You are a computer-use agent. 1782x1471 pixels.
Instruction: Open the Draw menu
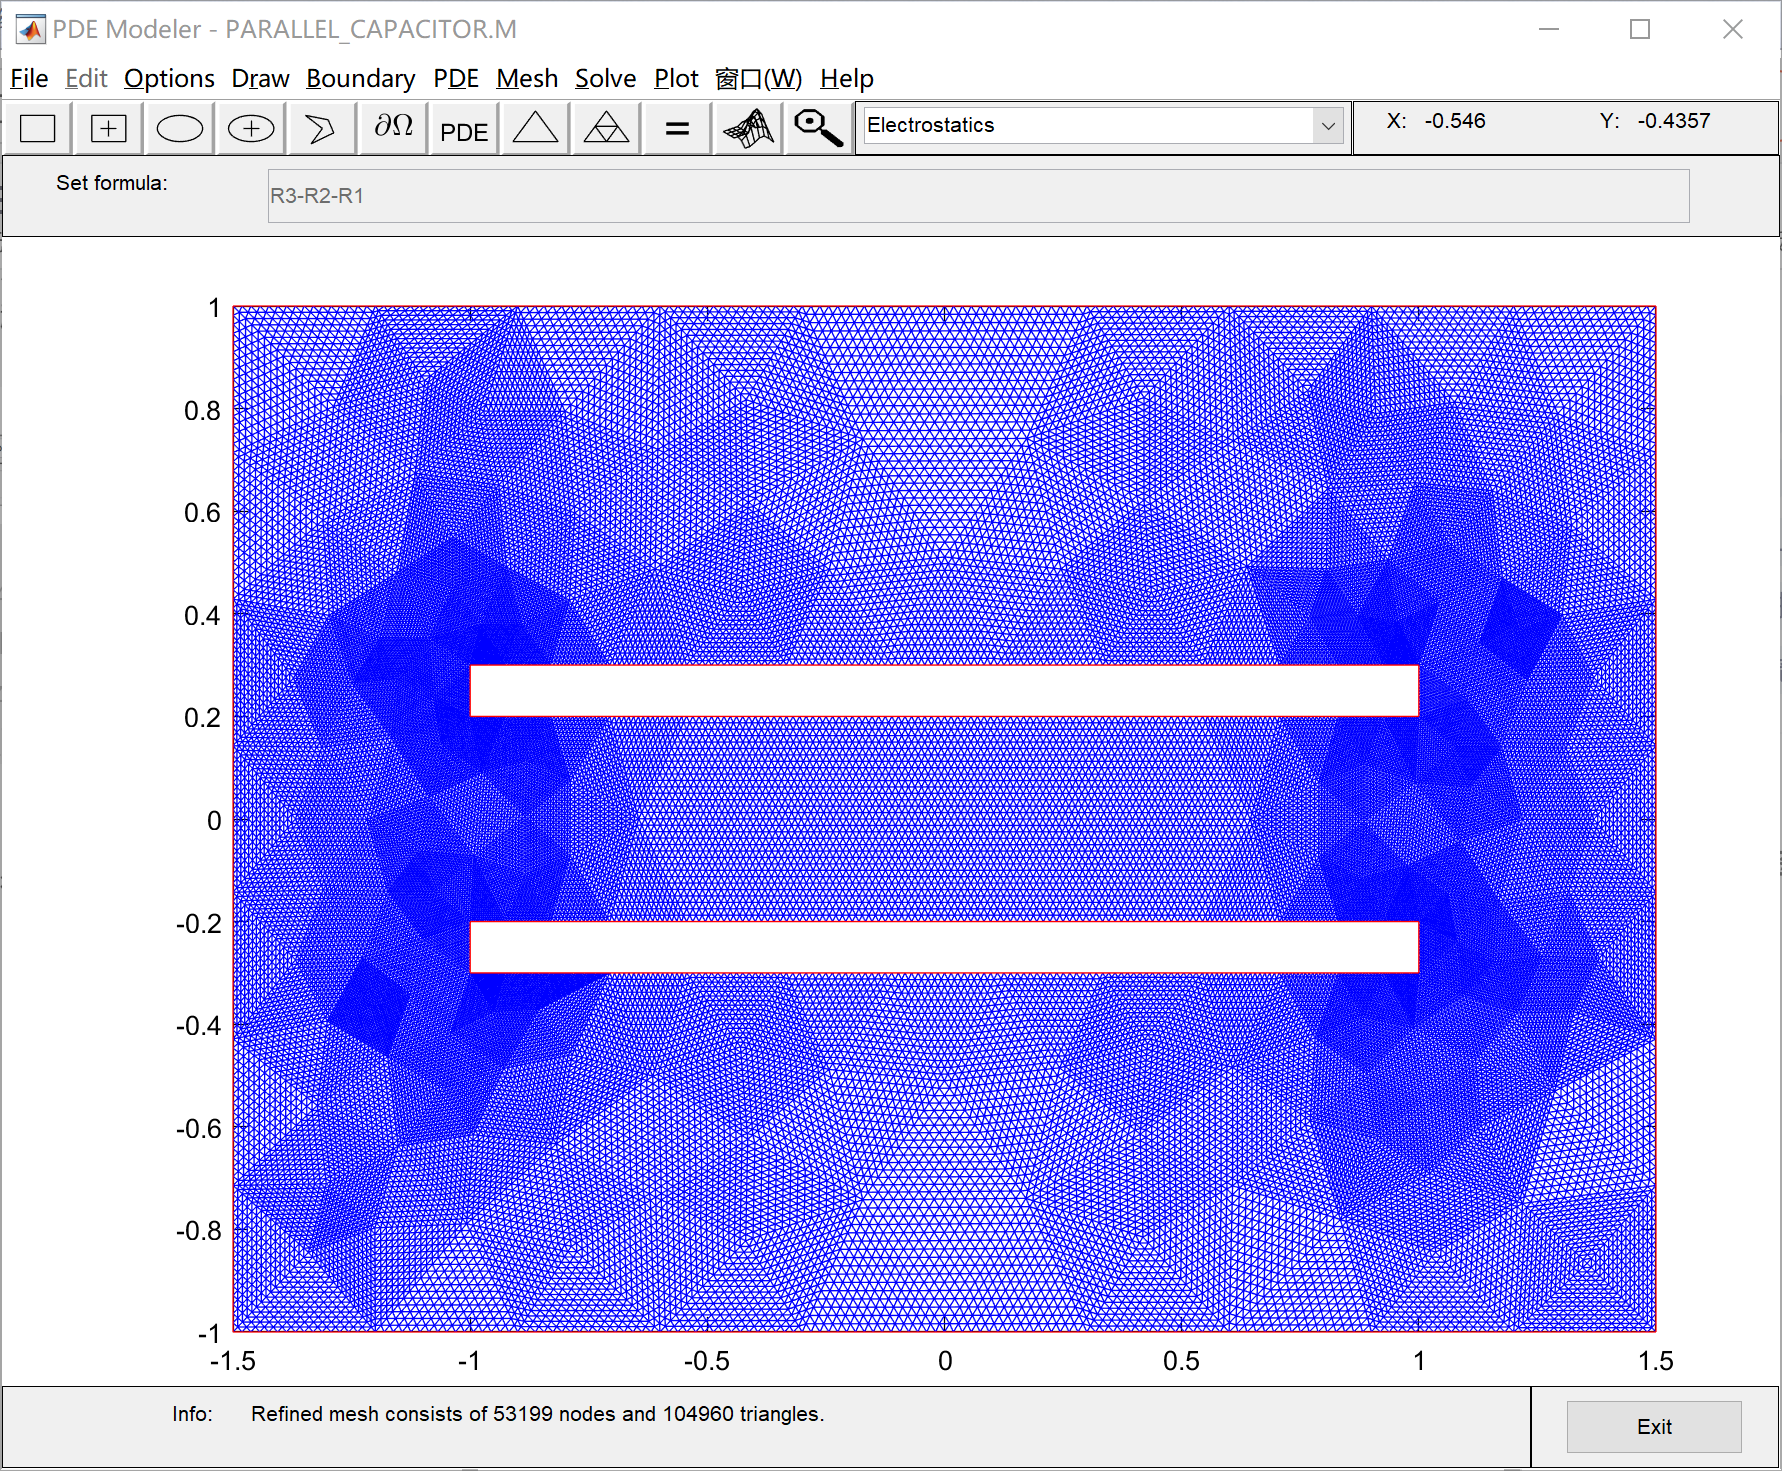pos(260,78)
